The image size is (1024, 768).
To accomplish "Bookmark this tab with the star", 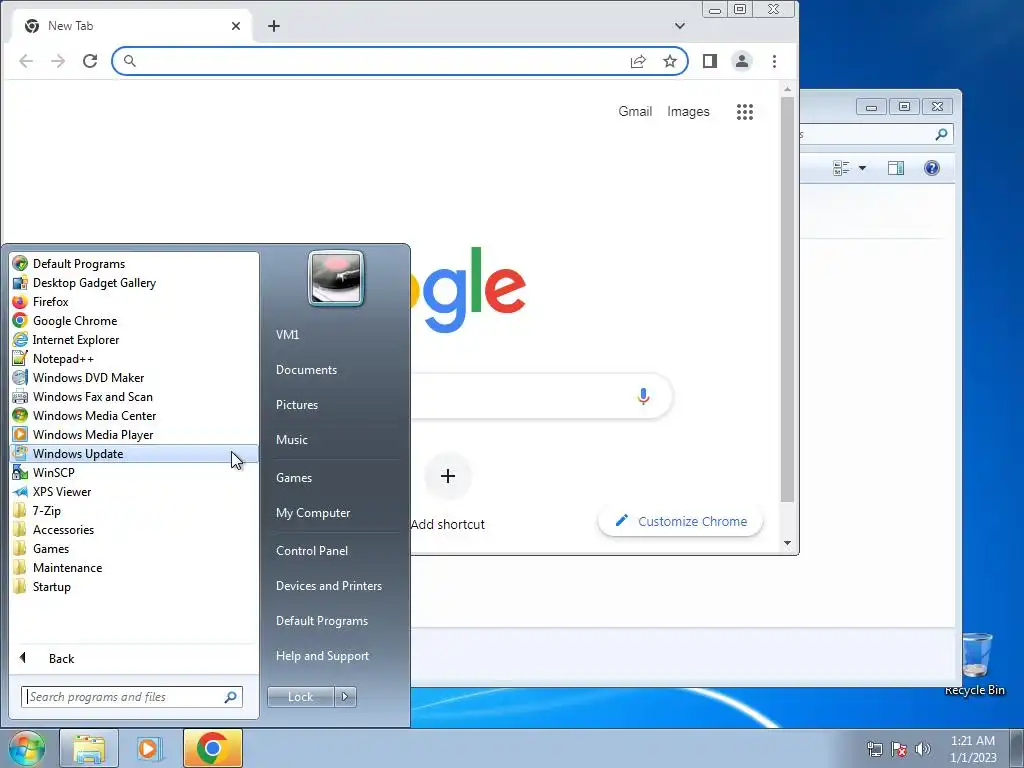I will coord(670,61).
